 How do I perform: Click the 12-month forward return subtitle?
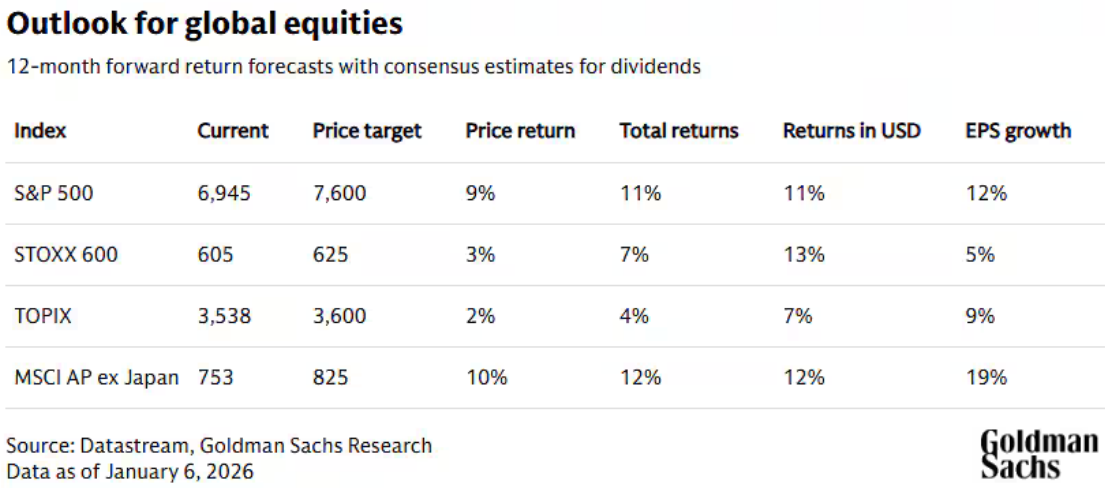tap(353, 67)
